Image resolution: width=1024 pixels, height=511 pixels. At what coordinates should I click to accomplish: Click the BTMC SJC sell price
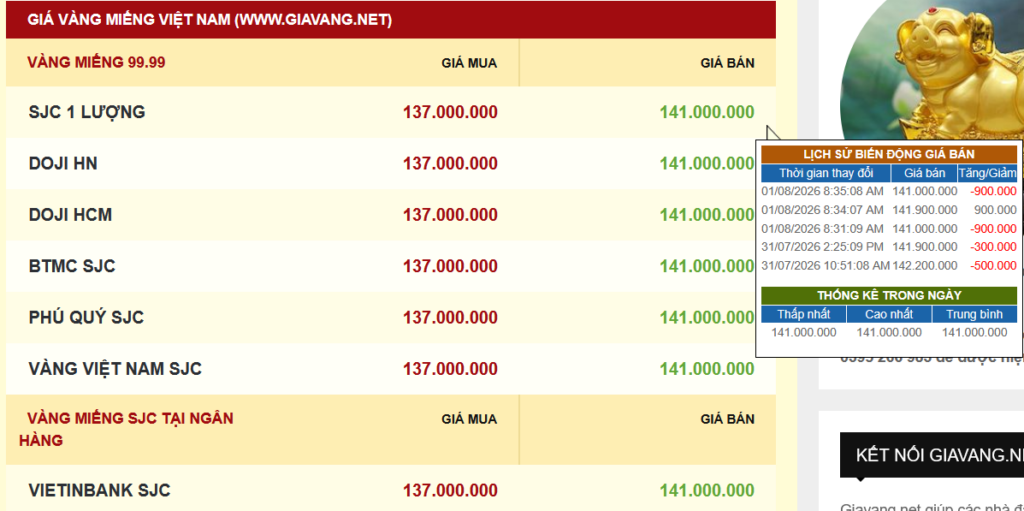coord(707,267)
